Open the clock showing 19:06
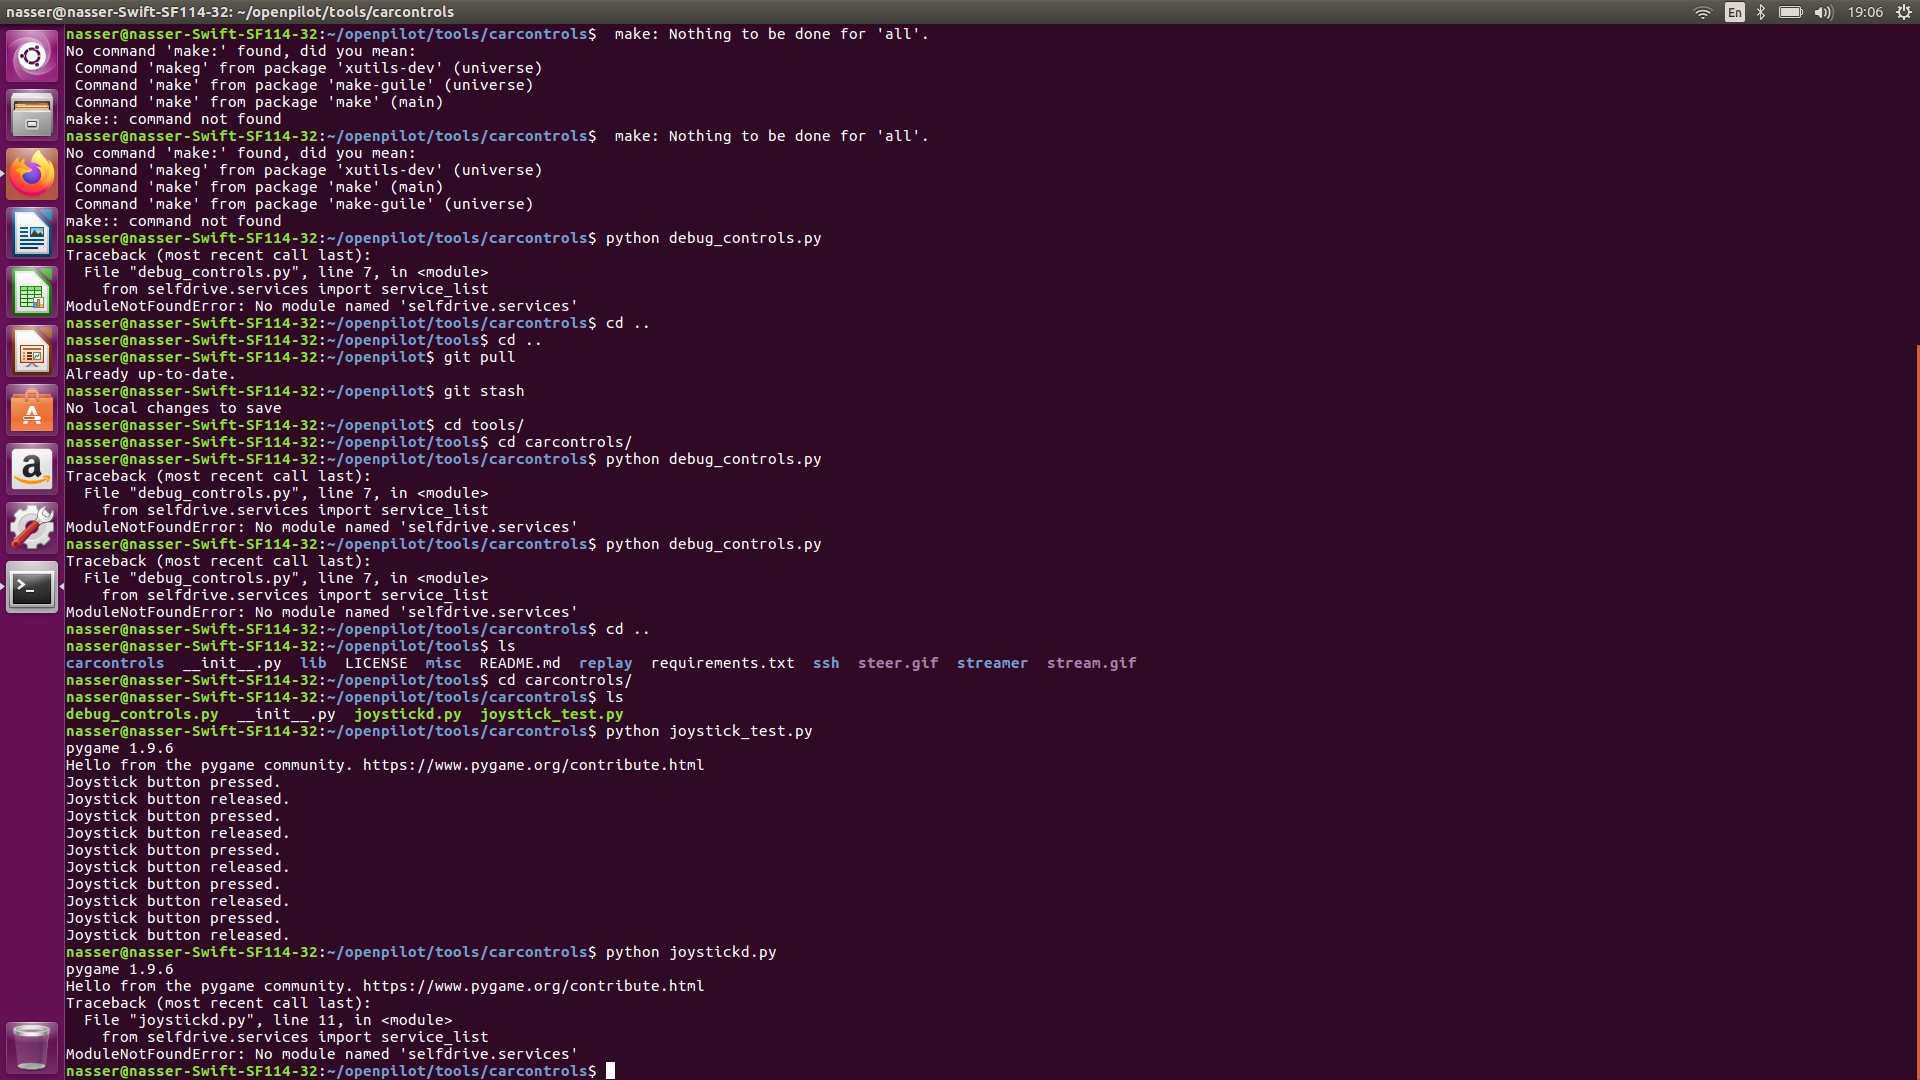This screenshot has width=1920, height=1080. click(1865, 12)
